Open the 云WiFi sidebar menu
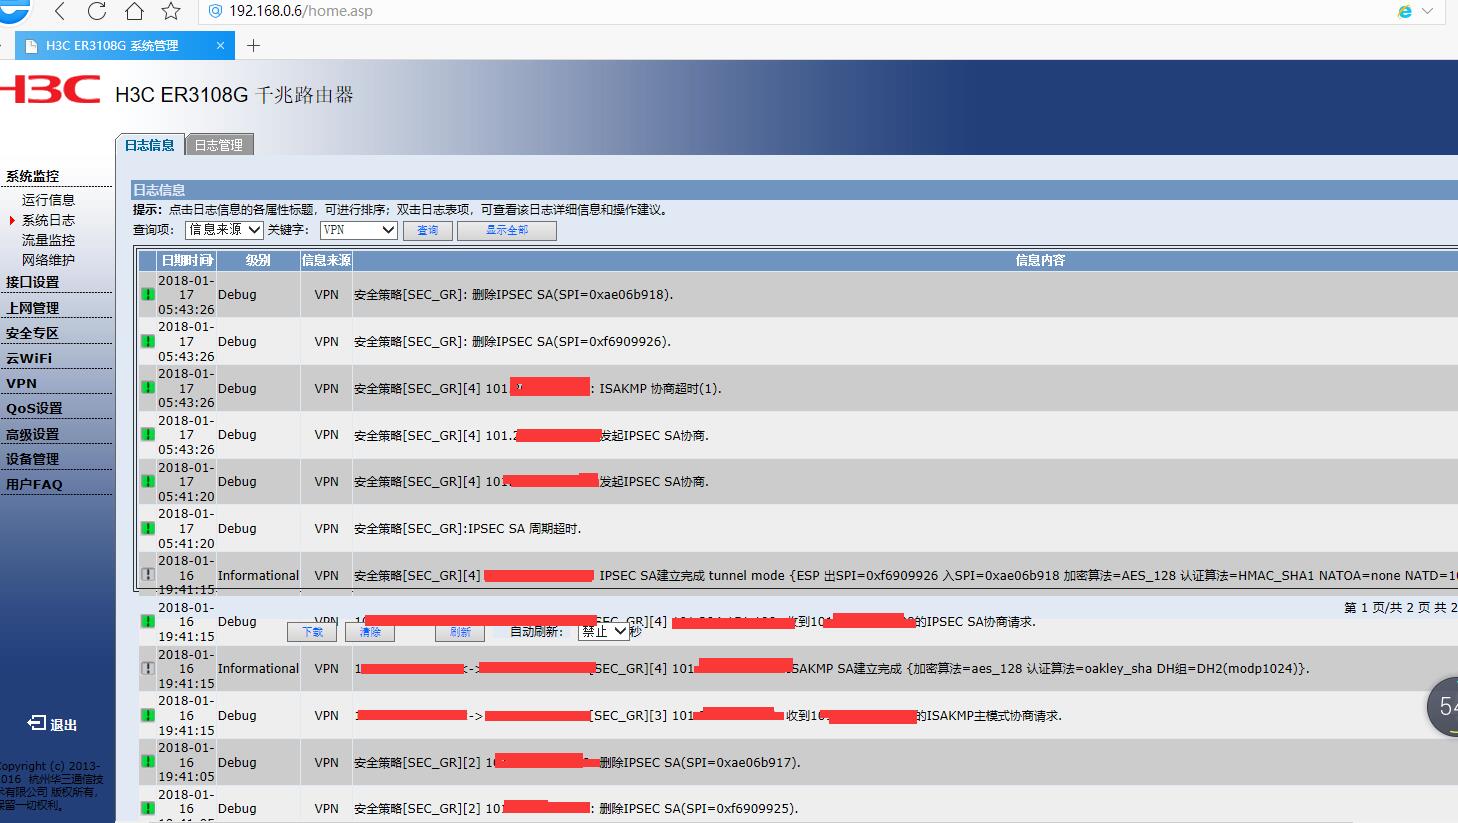 coord(29,358)
